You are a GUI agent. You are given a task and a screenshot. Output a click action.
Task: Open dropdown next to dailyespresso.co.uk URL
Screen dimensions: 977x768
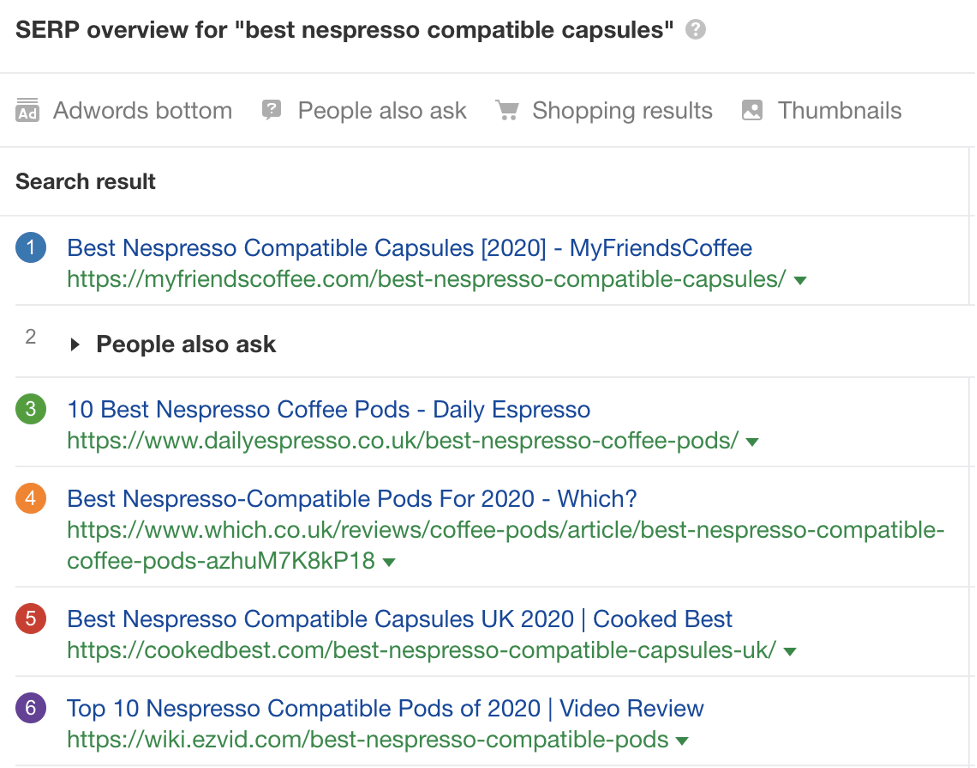pyautogui.click(x=752, y=442)
